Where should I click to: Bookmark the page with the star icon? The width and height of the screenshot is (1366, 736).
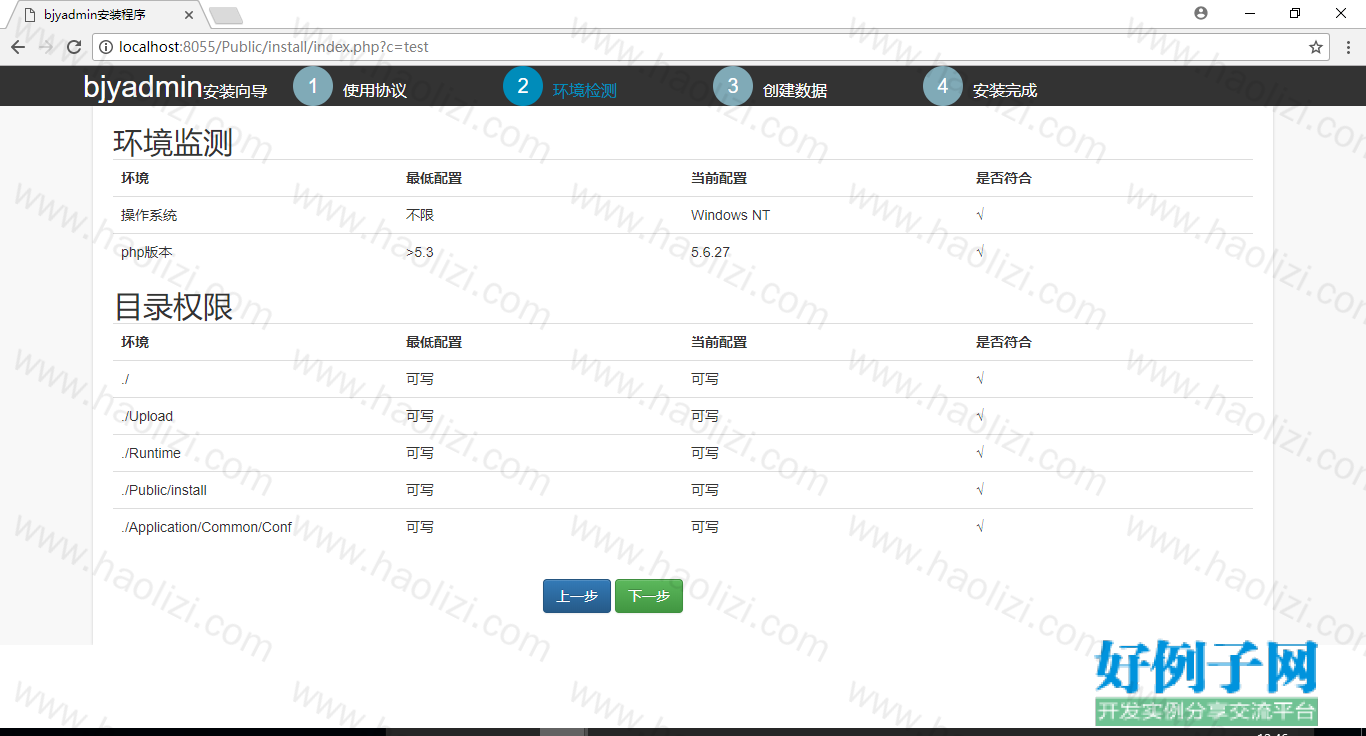point(1316,47)
